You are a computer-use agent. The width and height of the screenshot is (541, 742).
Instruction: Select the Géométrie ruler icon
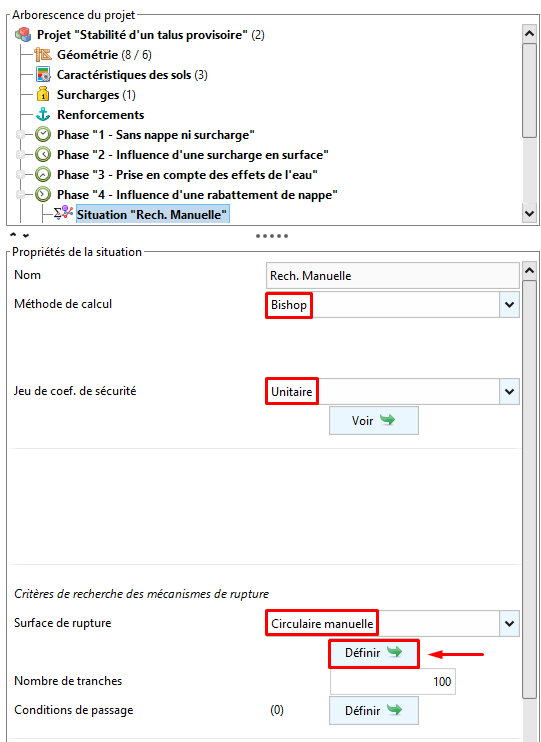click(x=43, y=55)
